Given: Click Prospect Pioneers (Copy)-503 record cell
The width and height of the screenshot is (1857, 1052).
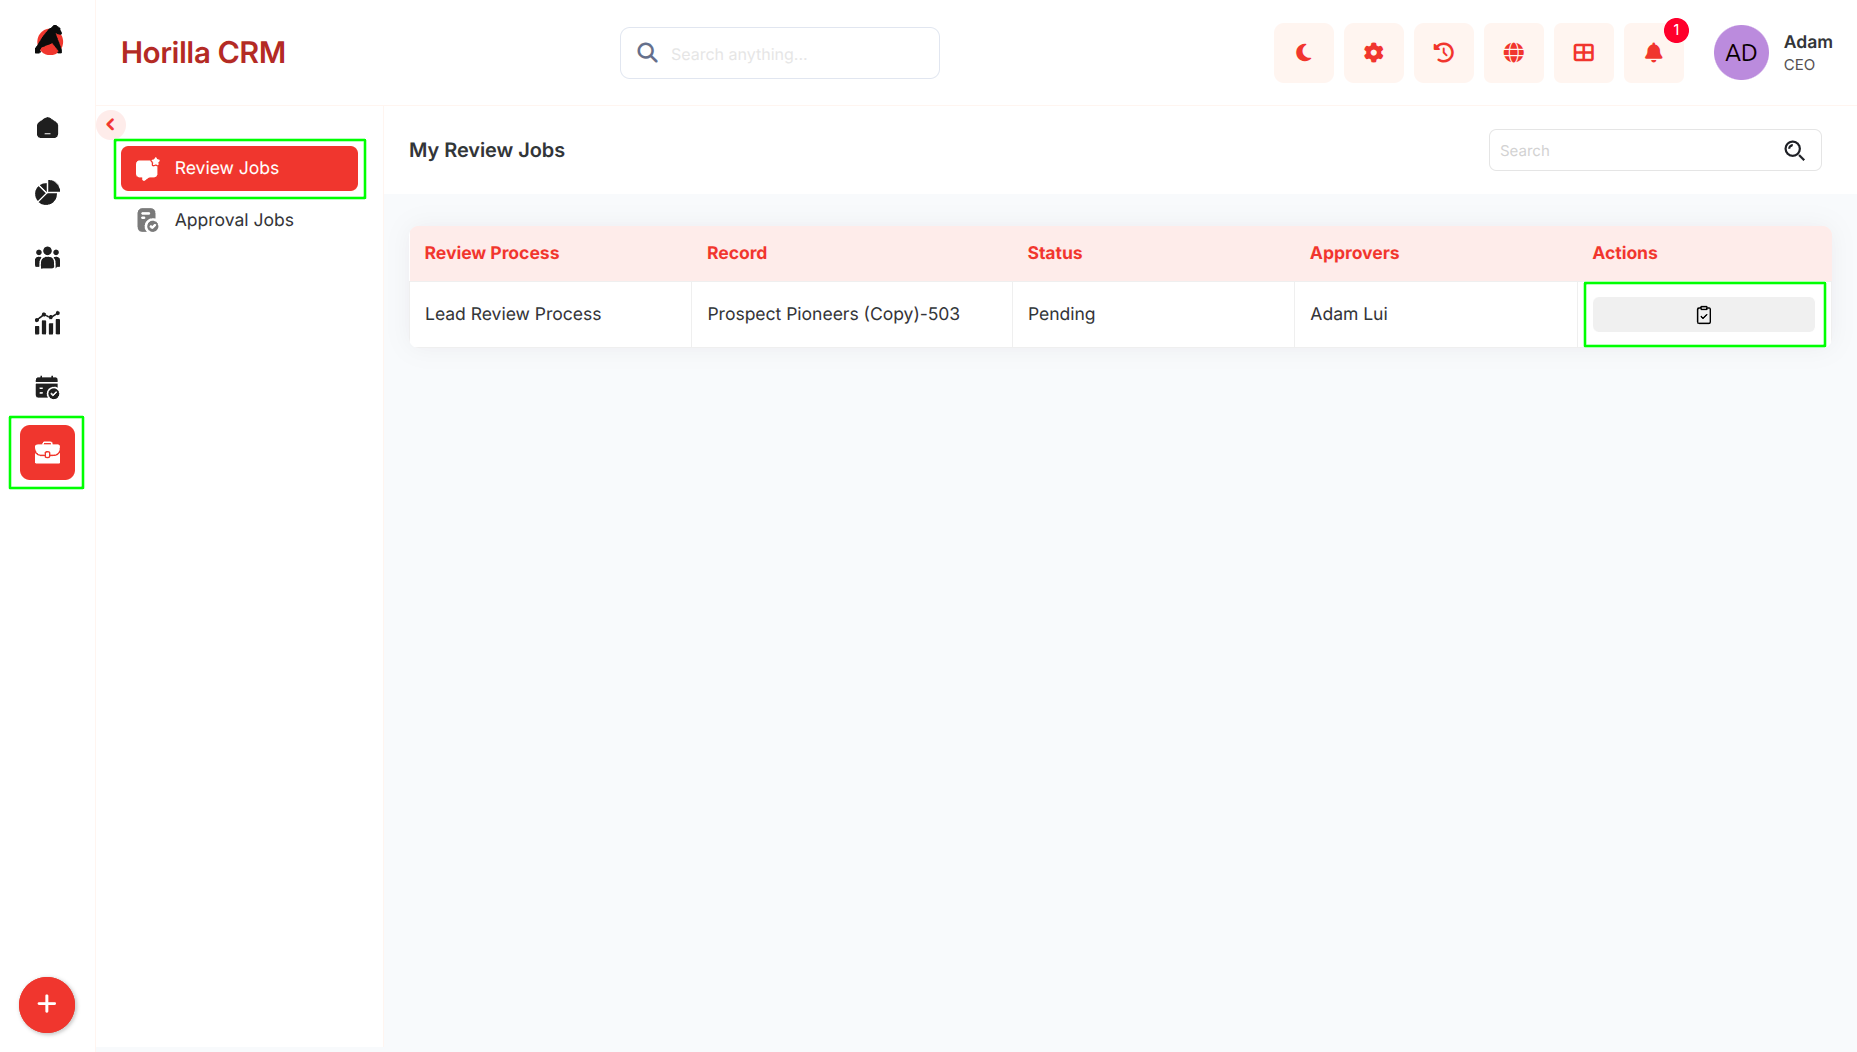Looking at the screenshot, I should tap(852, 314).
